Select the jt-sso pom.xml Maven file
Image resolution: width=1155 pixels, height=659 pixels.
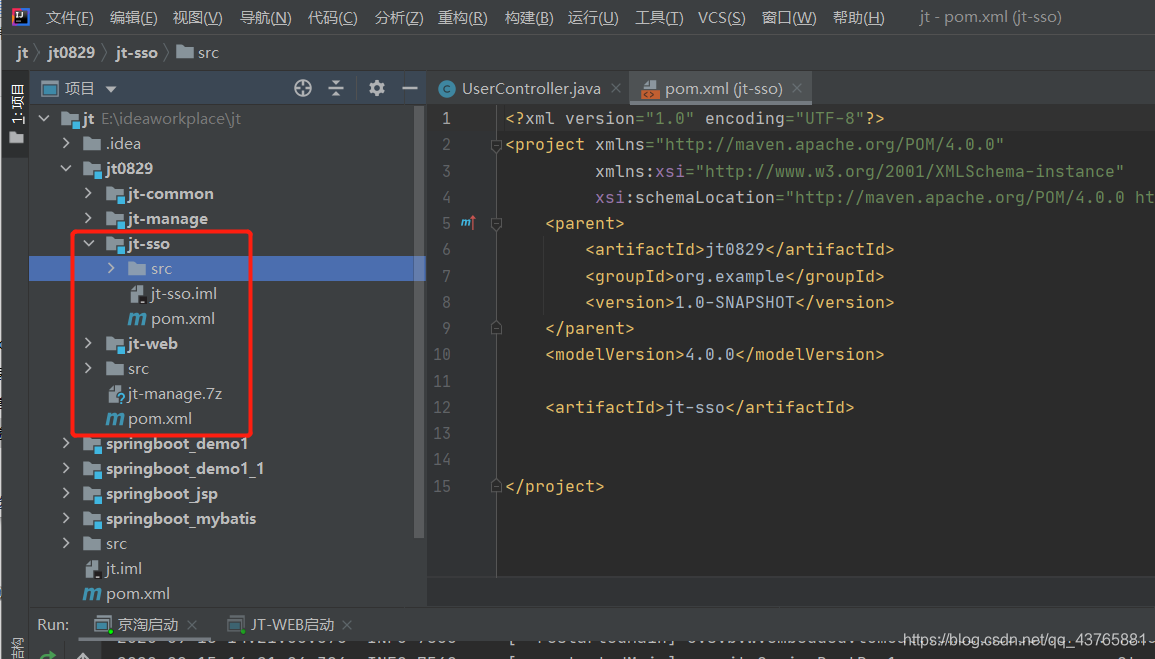coord(172,319)
